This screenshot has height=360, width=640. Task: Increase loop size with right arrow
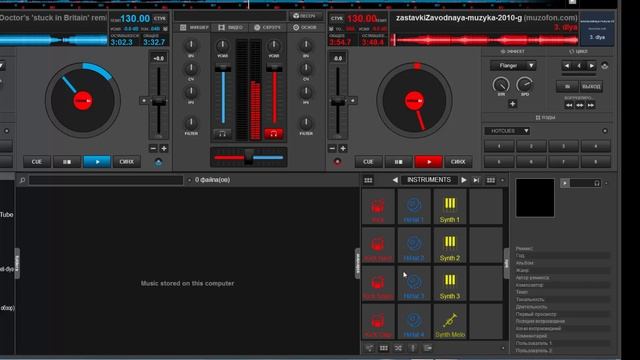[591, 66]
